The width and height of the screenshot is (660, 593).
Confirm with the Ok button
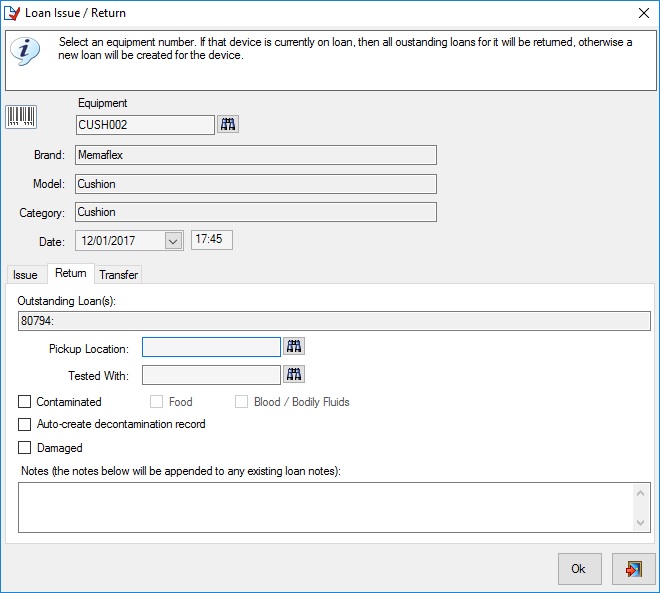tap(580, 569)
